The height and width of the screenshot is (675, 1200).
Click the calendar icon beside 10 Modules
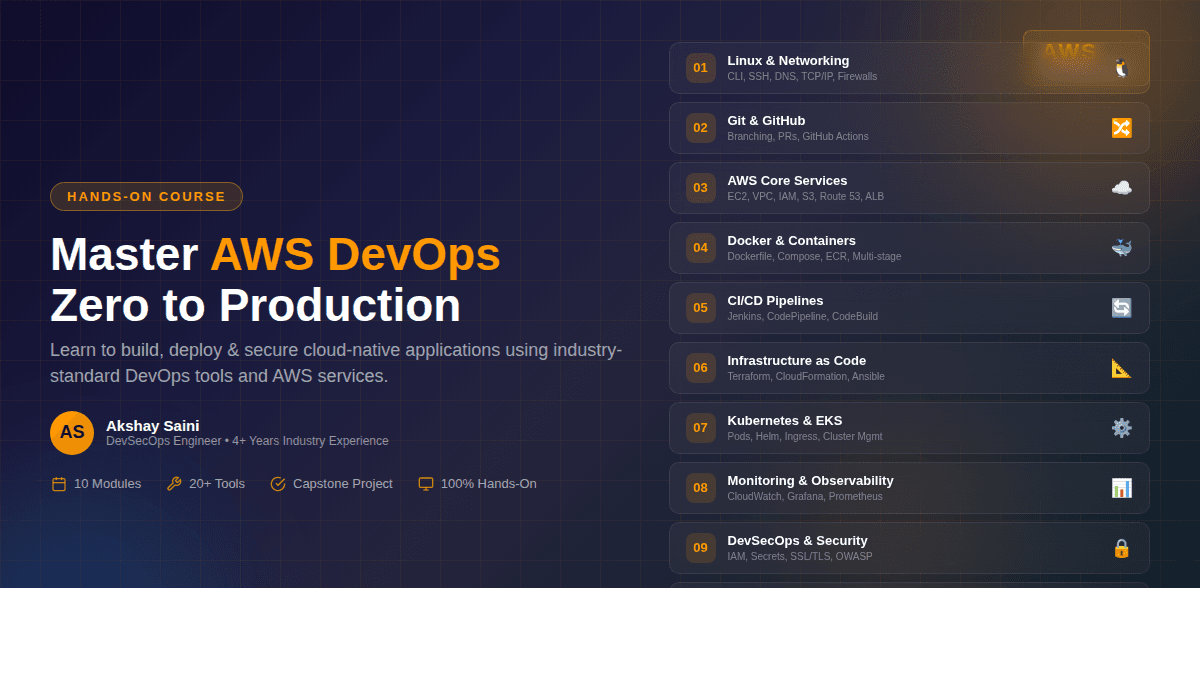(x=58, y=483)
